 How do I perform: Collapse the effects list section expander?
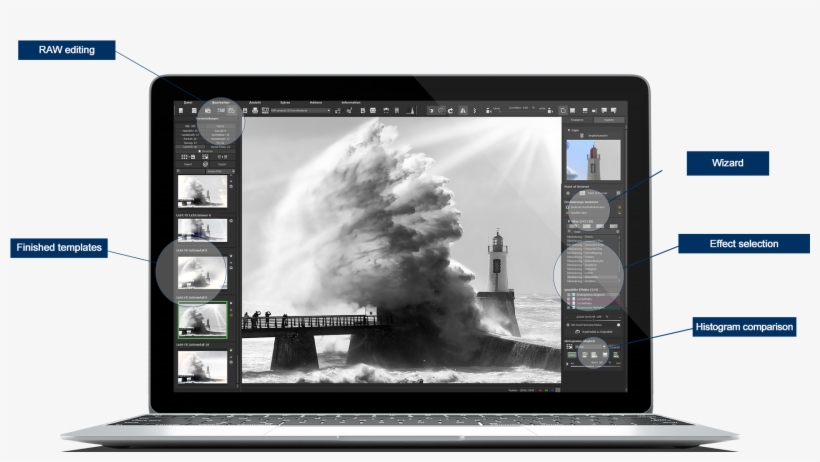568,221
